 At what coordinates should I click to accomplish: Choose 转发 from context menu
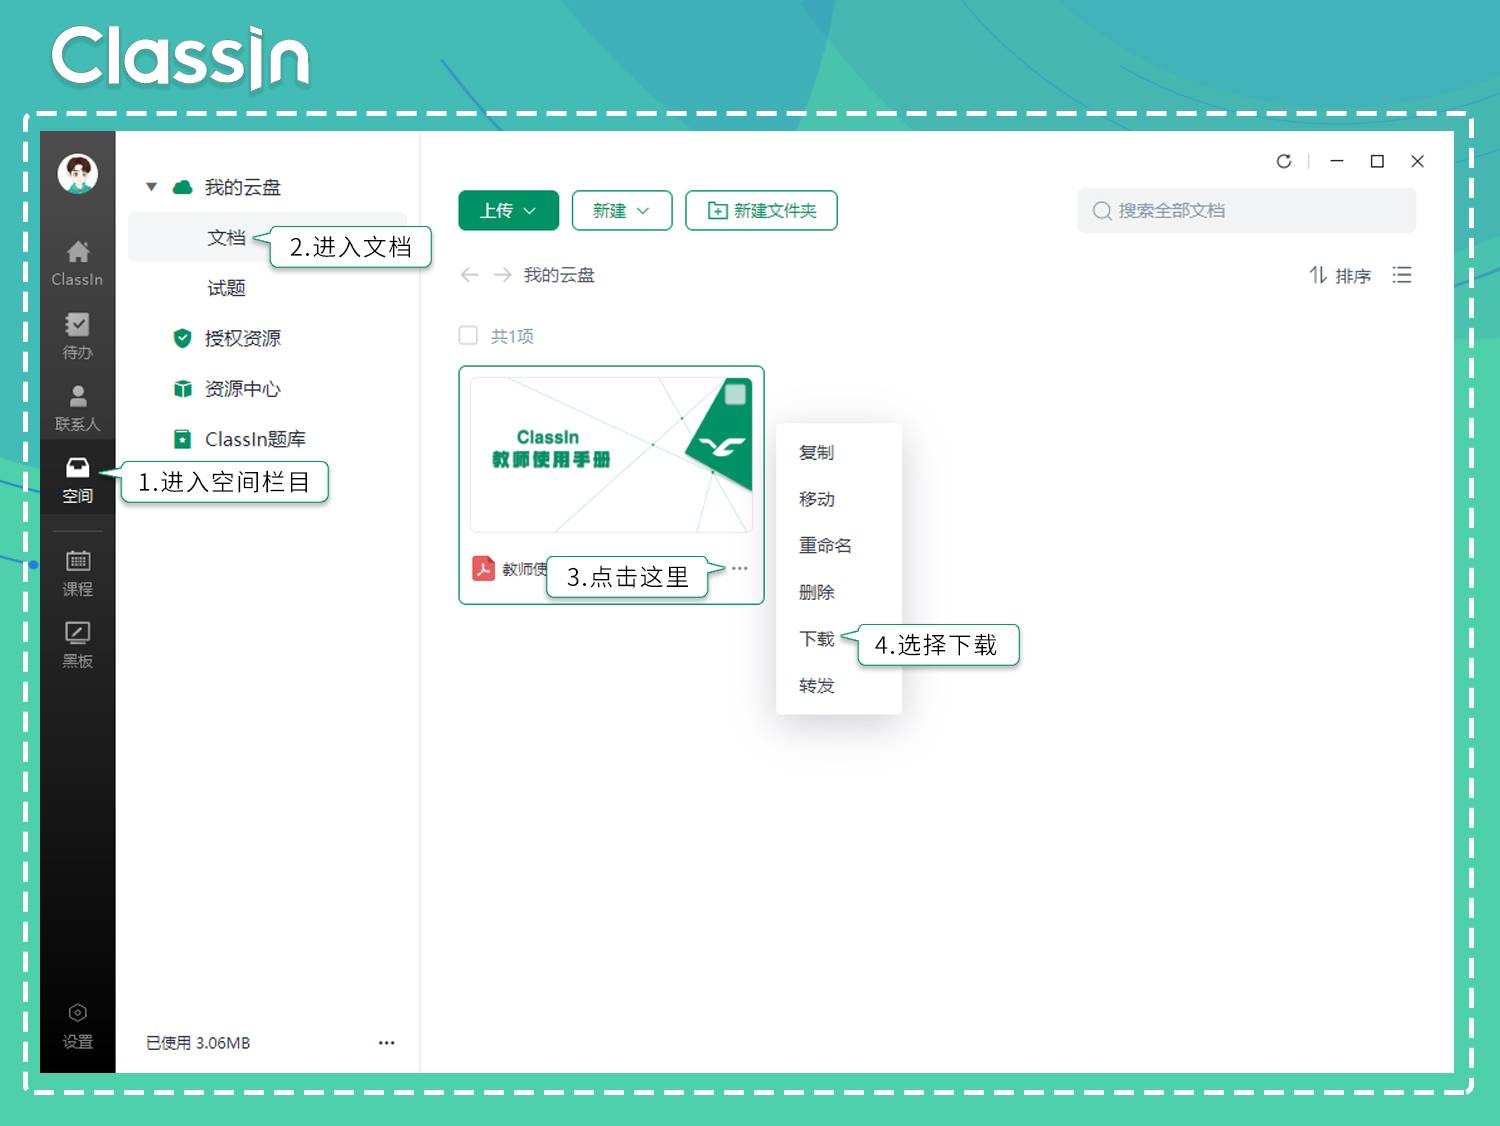point(816,685)
